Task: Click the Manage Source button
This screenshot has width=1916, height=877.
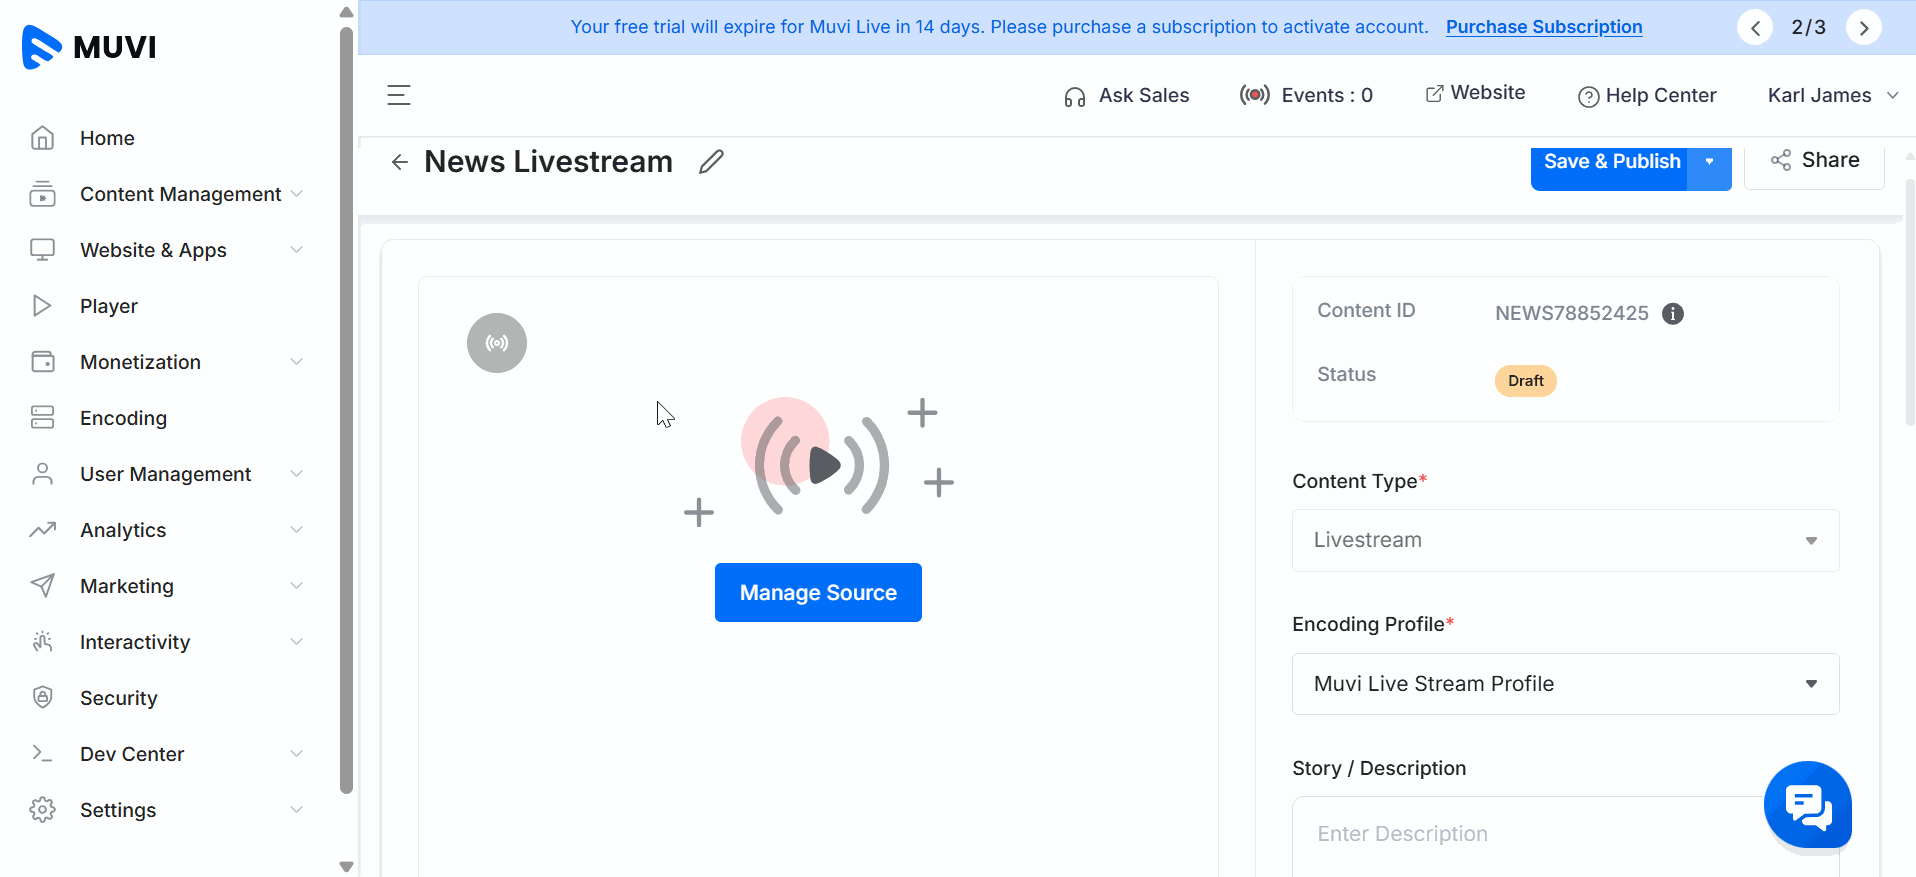Action: point(818,592)
